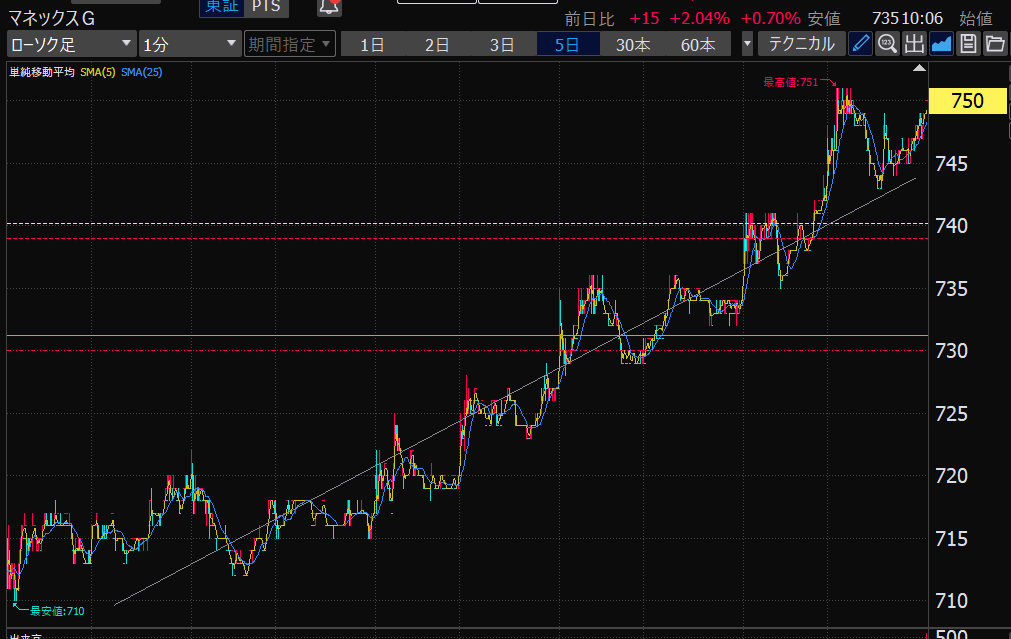The height and width of the screenshot is (639, 1011).
Task: Click the 715 price axis label
Action: tap(952, 538)
